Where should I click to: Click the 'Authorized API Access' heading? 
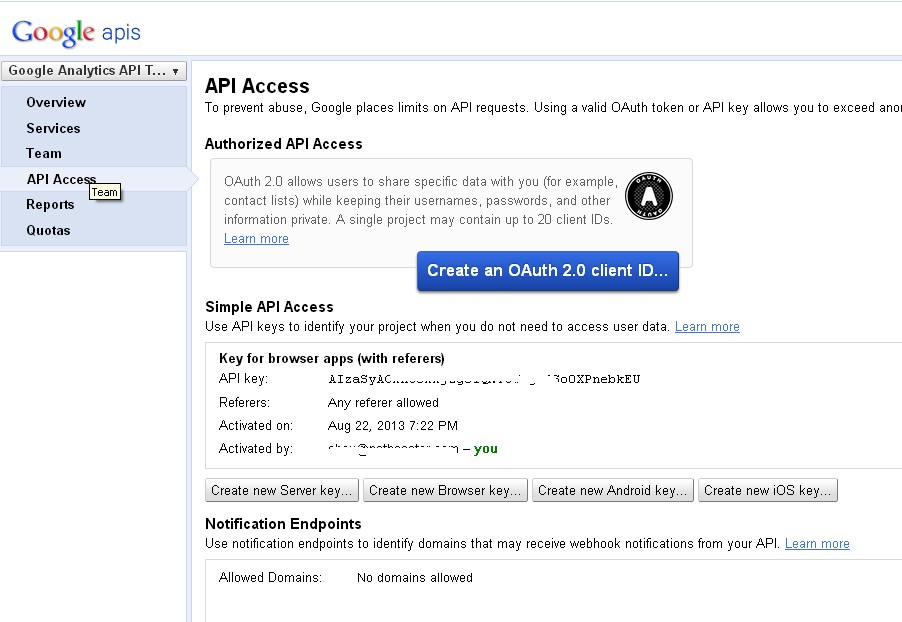(x=284, y=144)
